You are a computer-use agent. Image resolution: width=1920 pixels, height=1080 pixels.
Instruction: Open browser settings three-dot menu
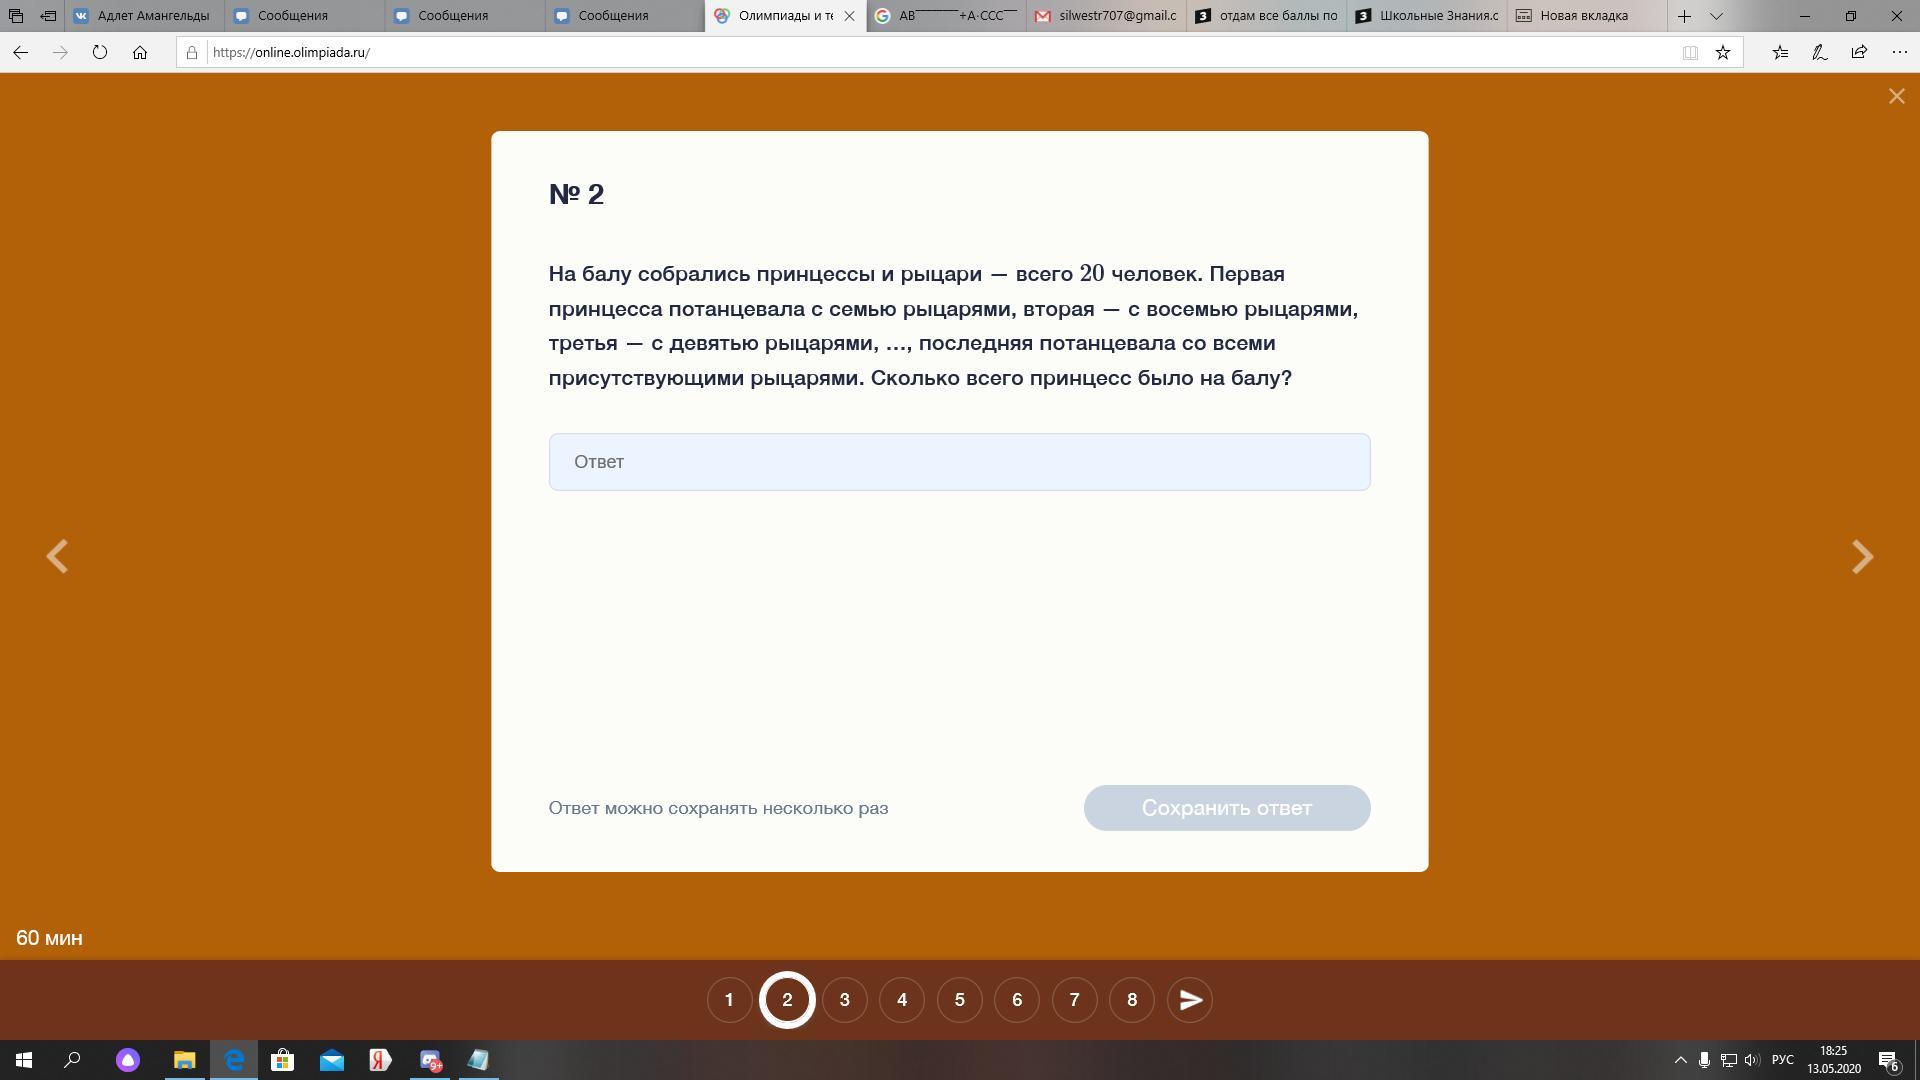click(1899, 52)
